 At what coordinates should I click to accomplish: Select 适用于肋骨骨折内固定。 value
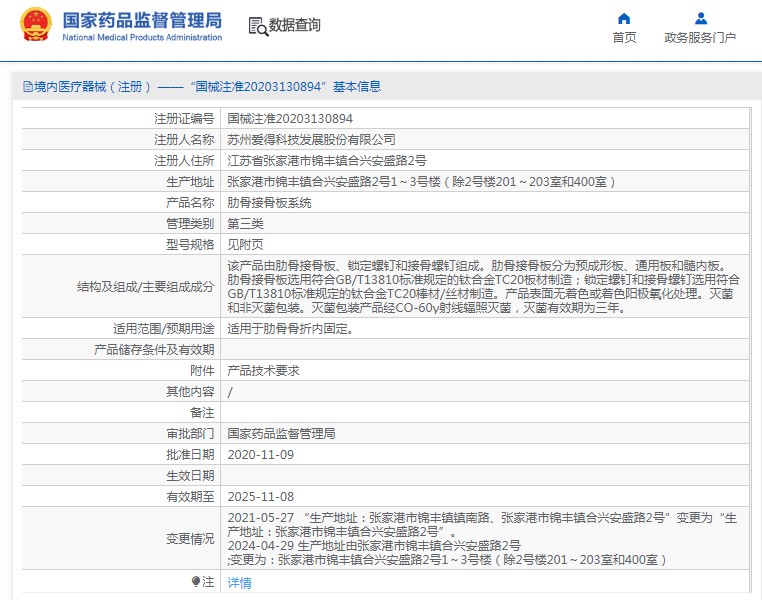point(291,328)
